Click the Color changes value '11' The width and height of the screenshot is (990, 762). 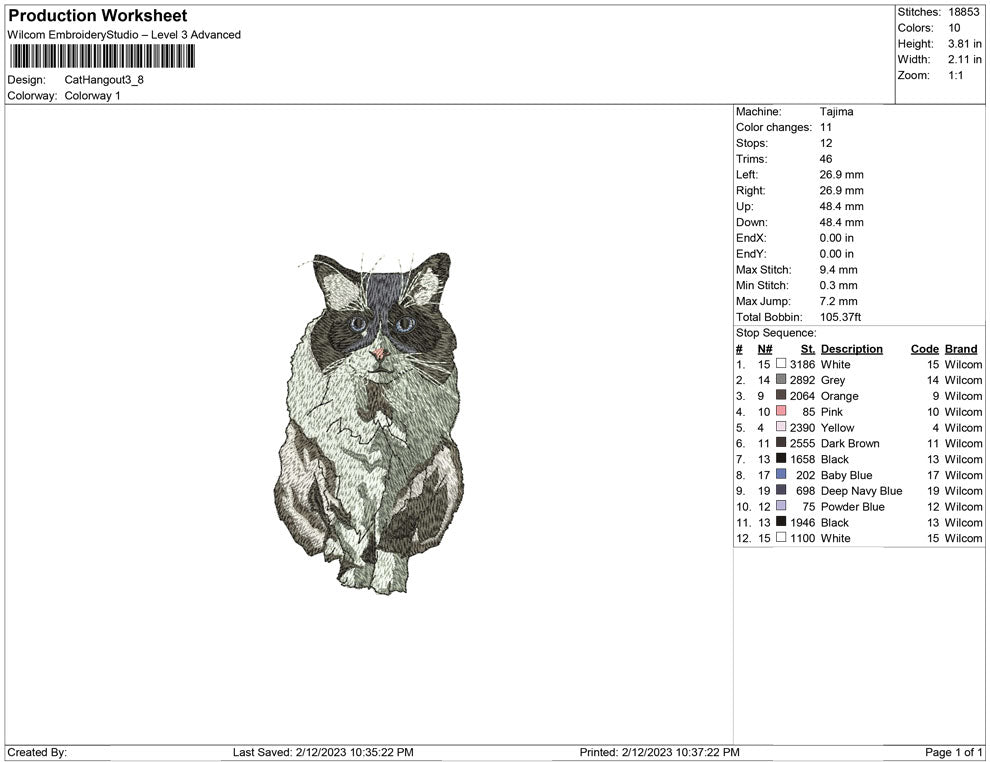point(826,128)
